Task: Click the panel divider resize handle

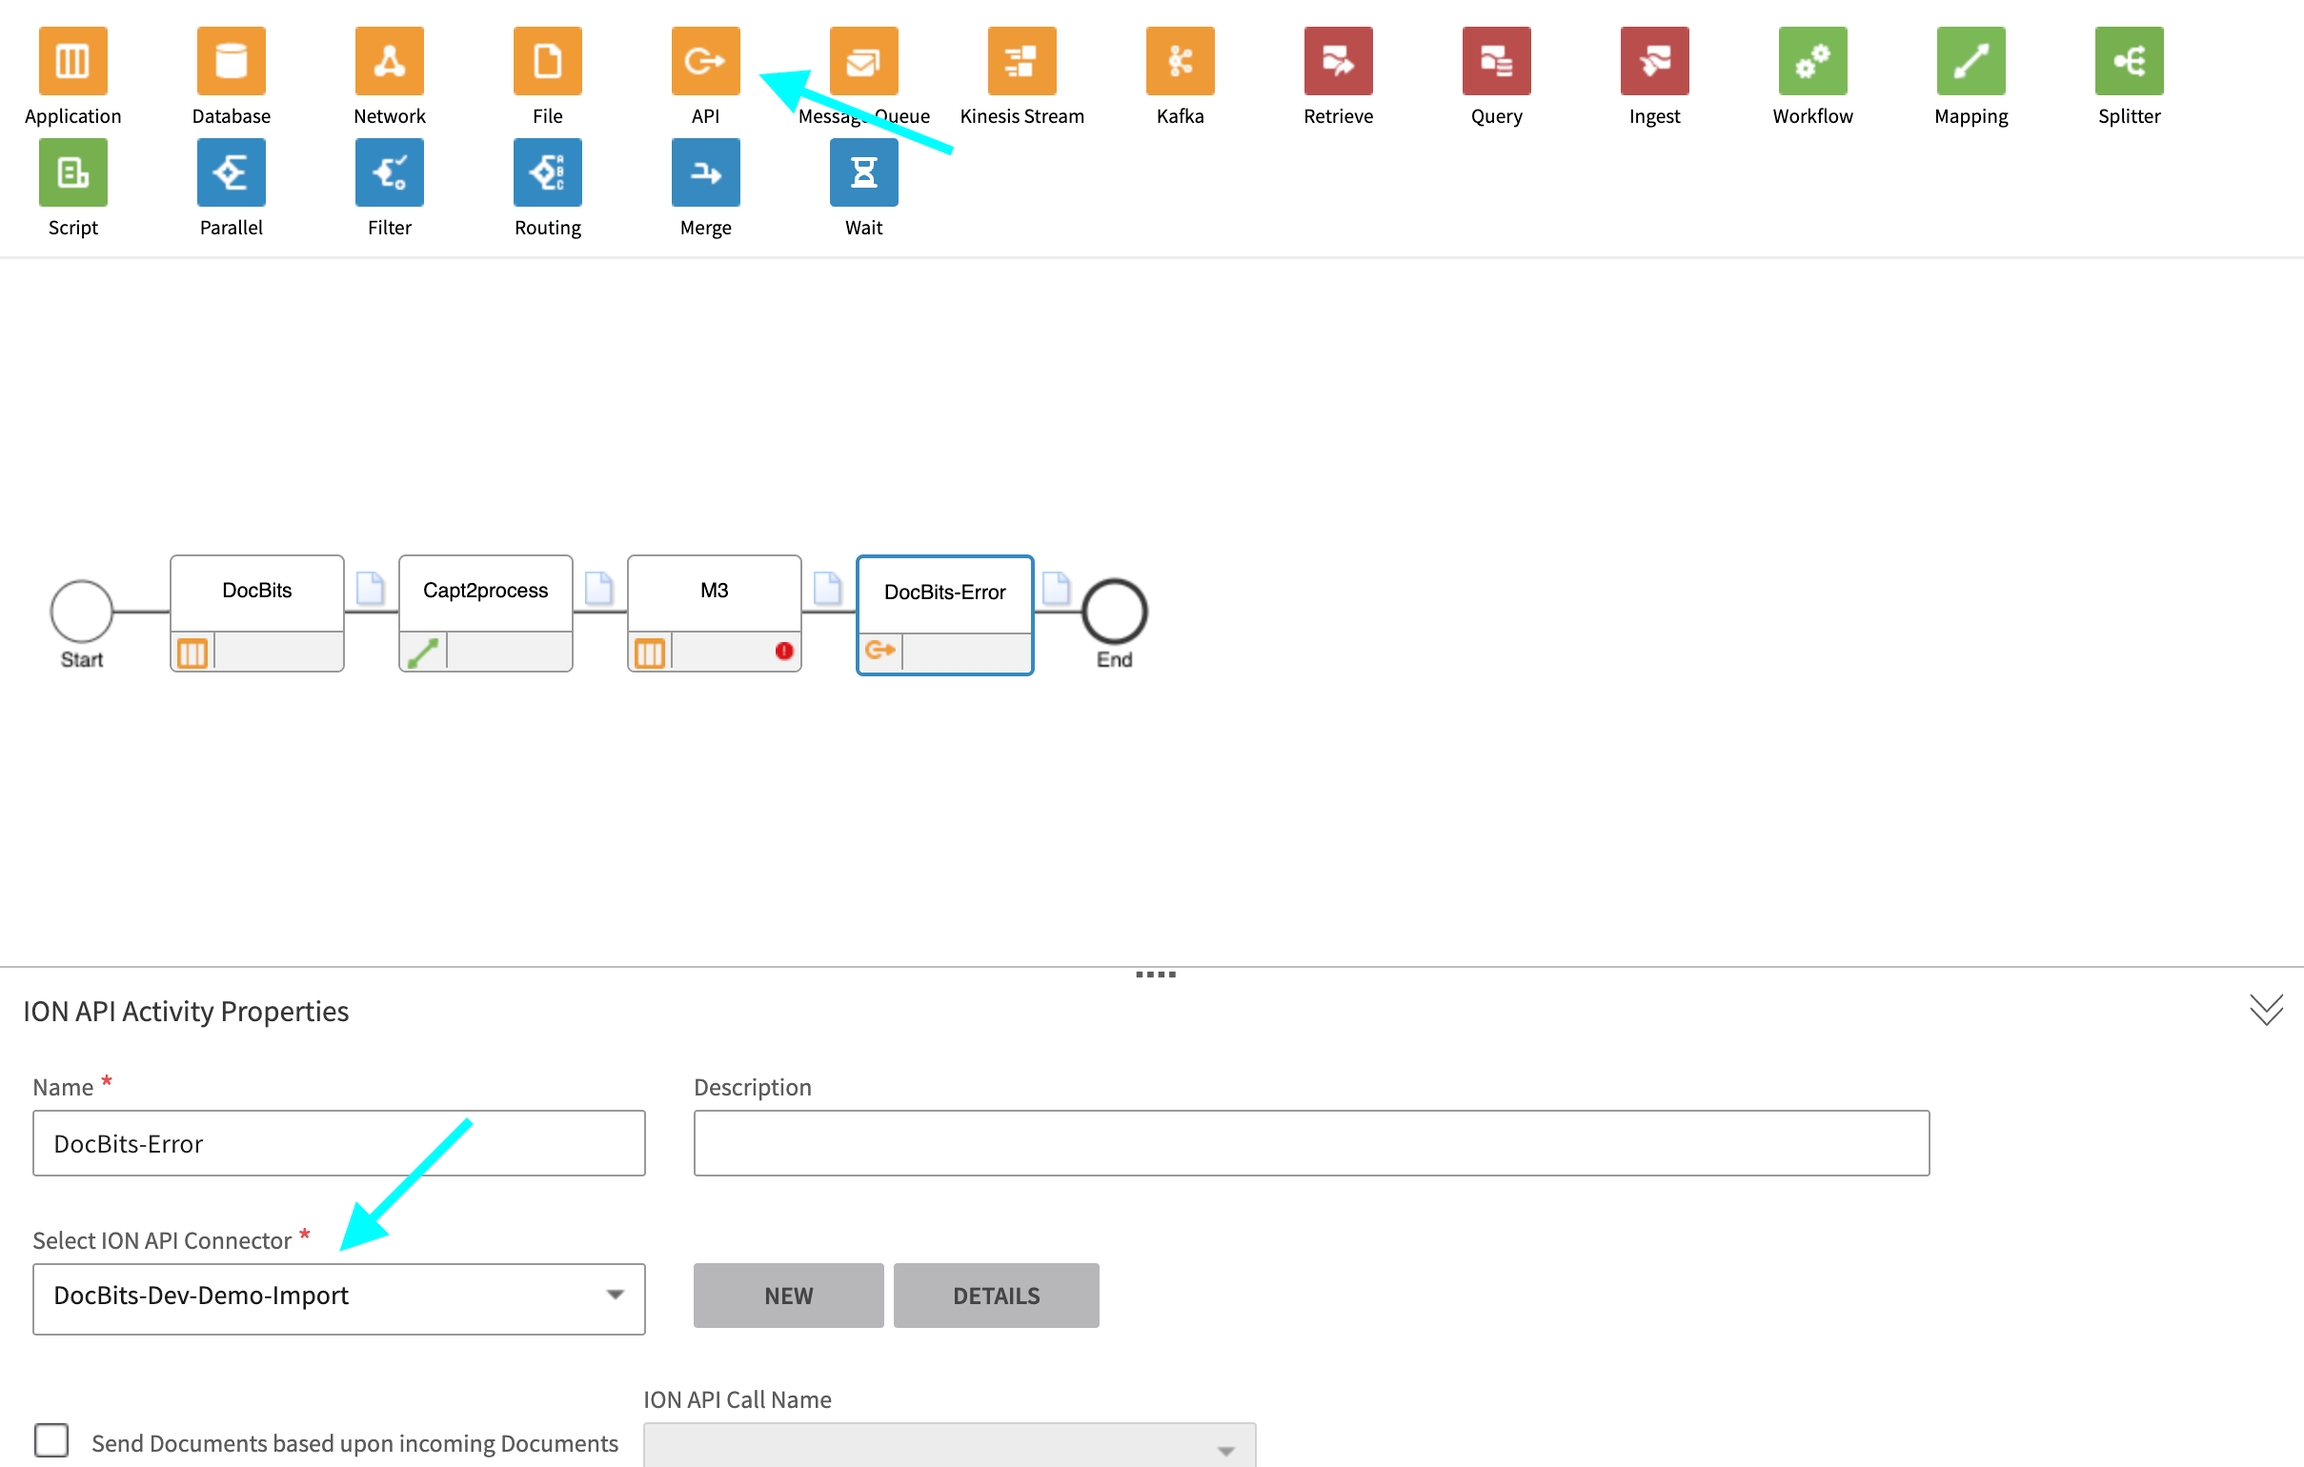Action: tap(1155, 974)
